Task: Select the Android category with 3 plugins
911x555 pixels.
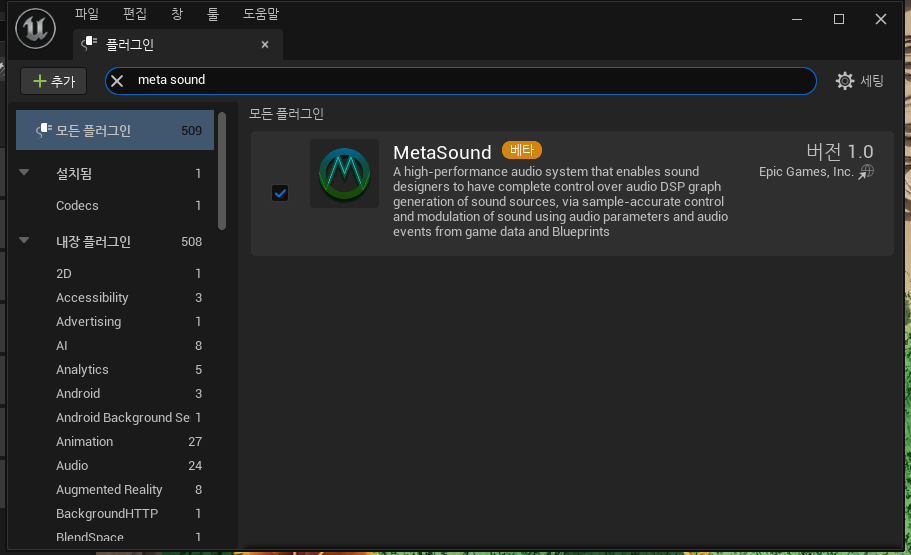Action: pos(115,393)
